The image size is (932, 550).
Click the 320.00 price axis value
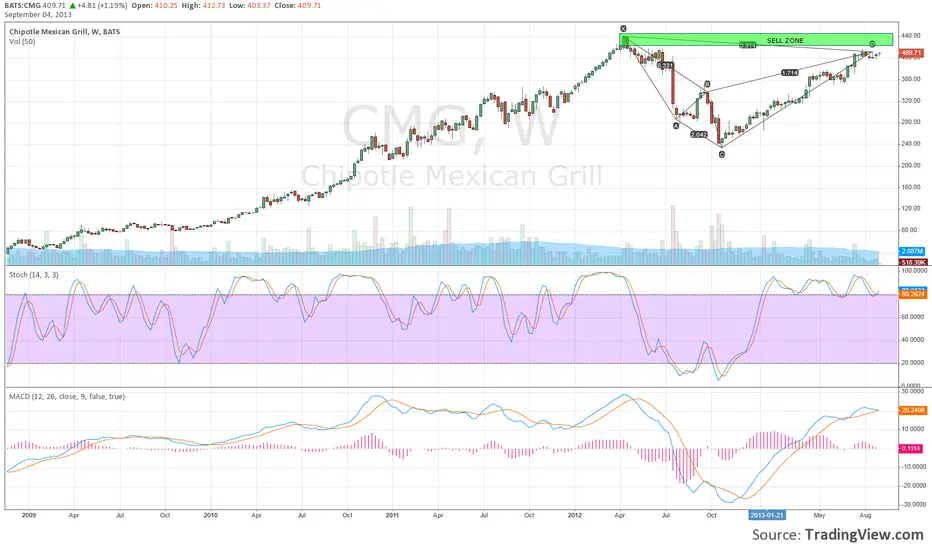pyautogui.click(x=911, y=100)
